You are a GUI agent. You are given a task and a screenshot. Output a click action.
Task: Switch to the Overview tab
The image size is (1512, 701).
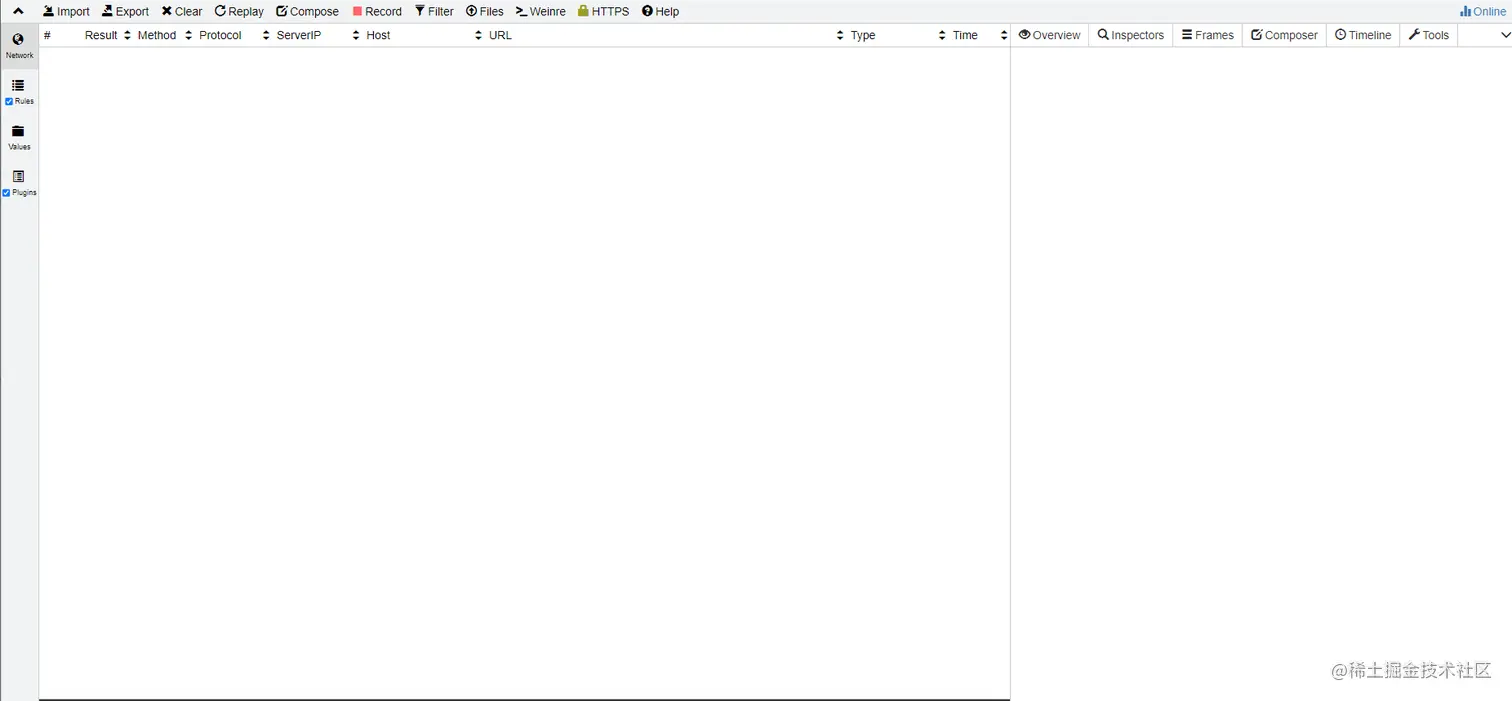(1049, 35)
